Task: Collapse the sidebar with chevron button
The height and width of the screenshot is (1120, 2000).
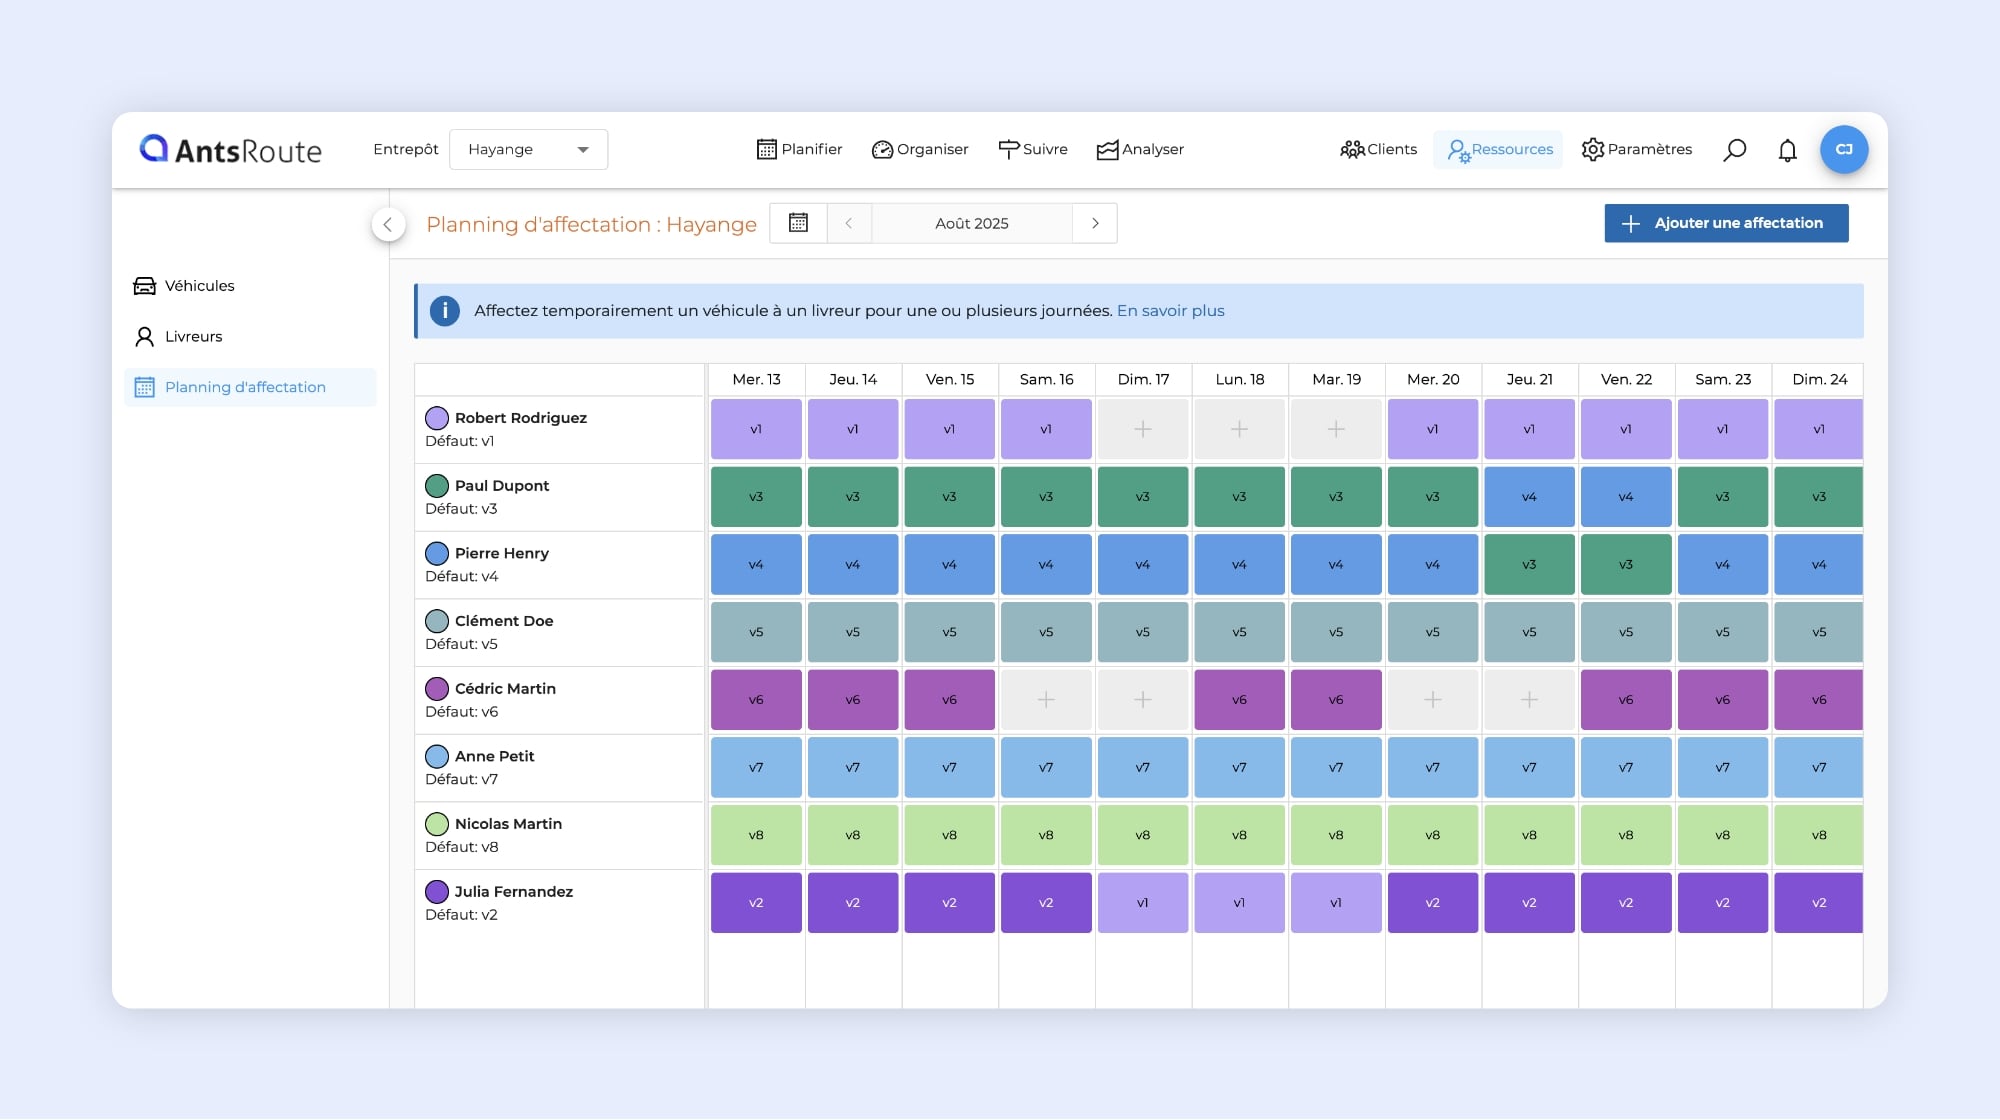Action: click(388, 224)
